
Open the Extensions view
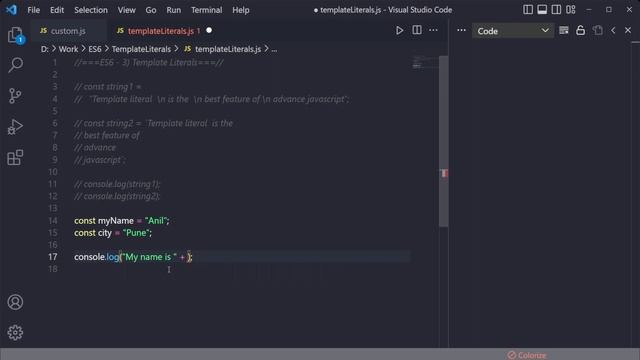[x=16, y=158]
